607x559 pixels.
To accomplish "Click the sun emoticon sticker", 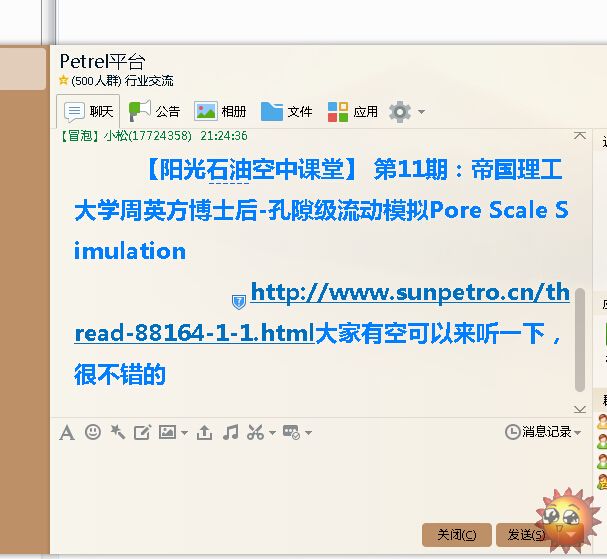I will (x=566, y=520).
